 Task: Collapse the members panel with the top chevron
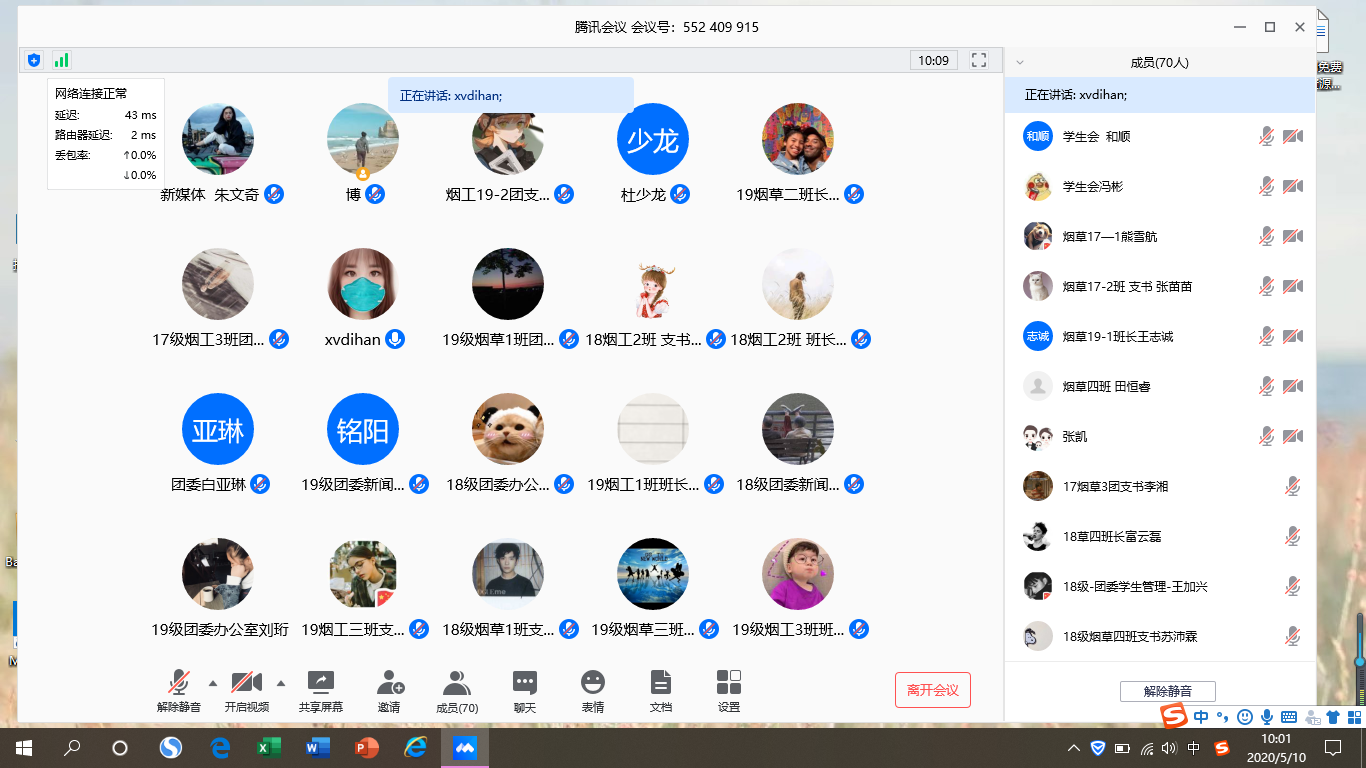point(1018,61)
